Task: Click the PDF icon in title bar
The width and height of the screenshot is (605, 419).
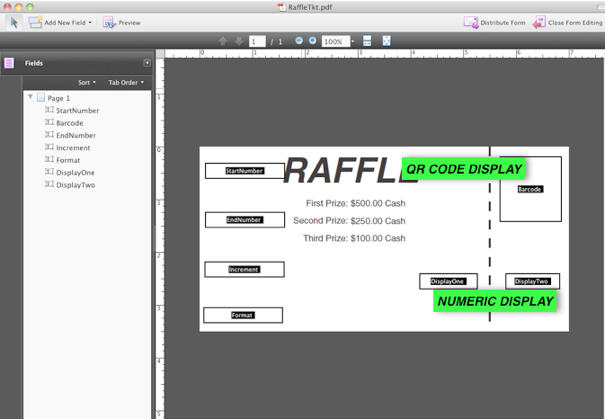Action: (x=282, y=7)
